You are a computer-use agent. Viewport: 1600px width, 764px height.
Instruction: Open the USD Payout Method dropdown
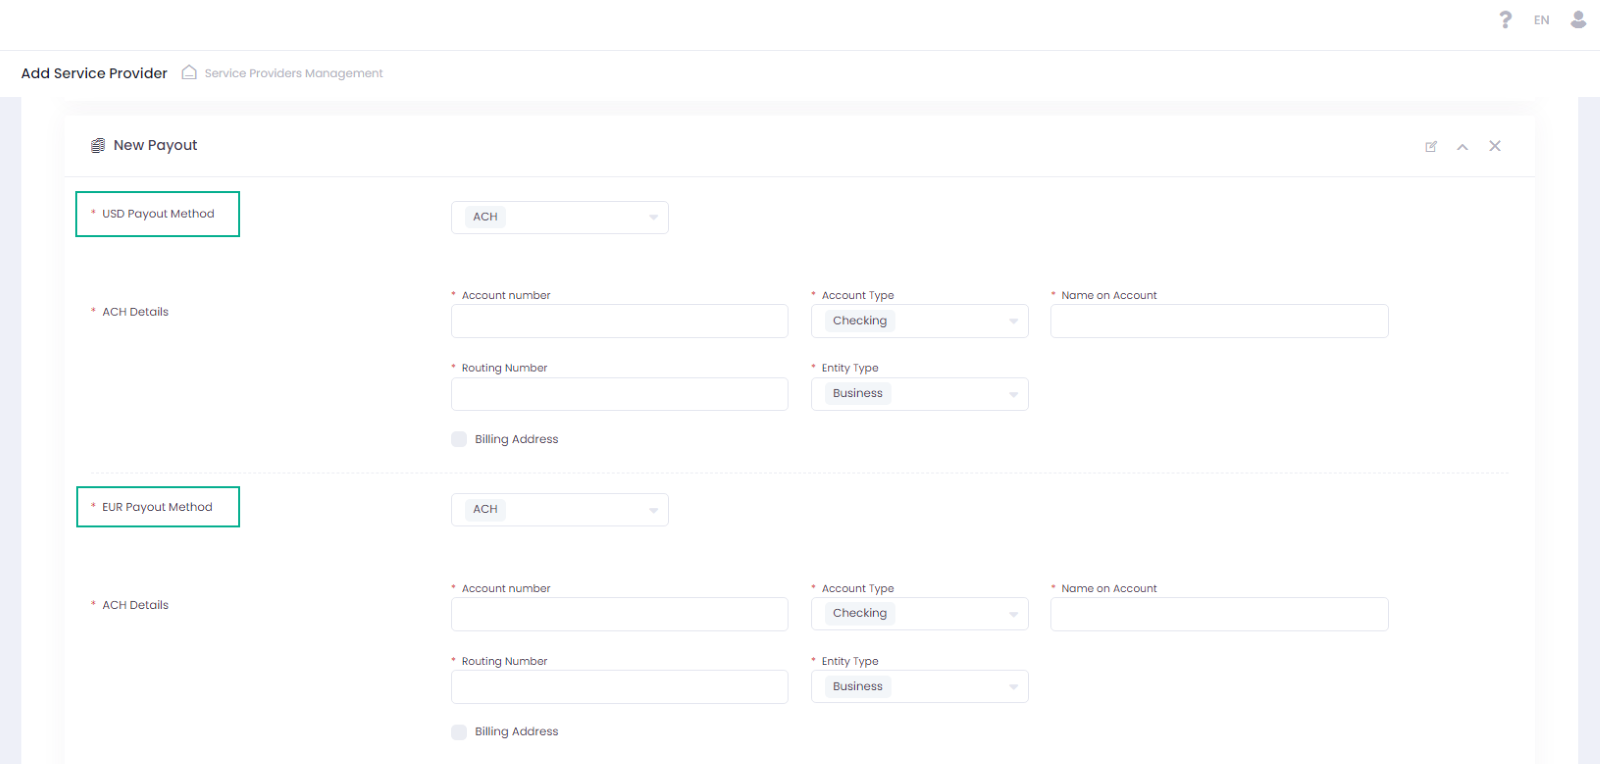(x=559, y=217)
